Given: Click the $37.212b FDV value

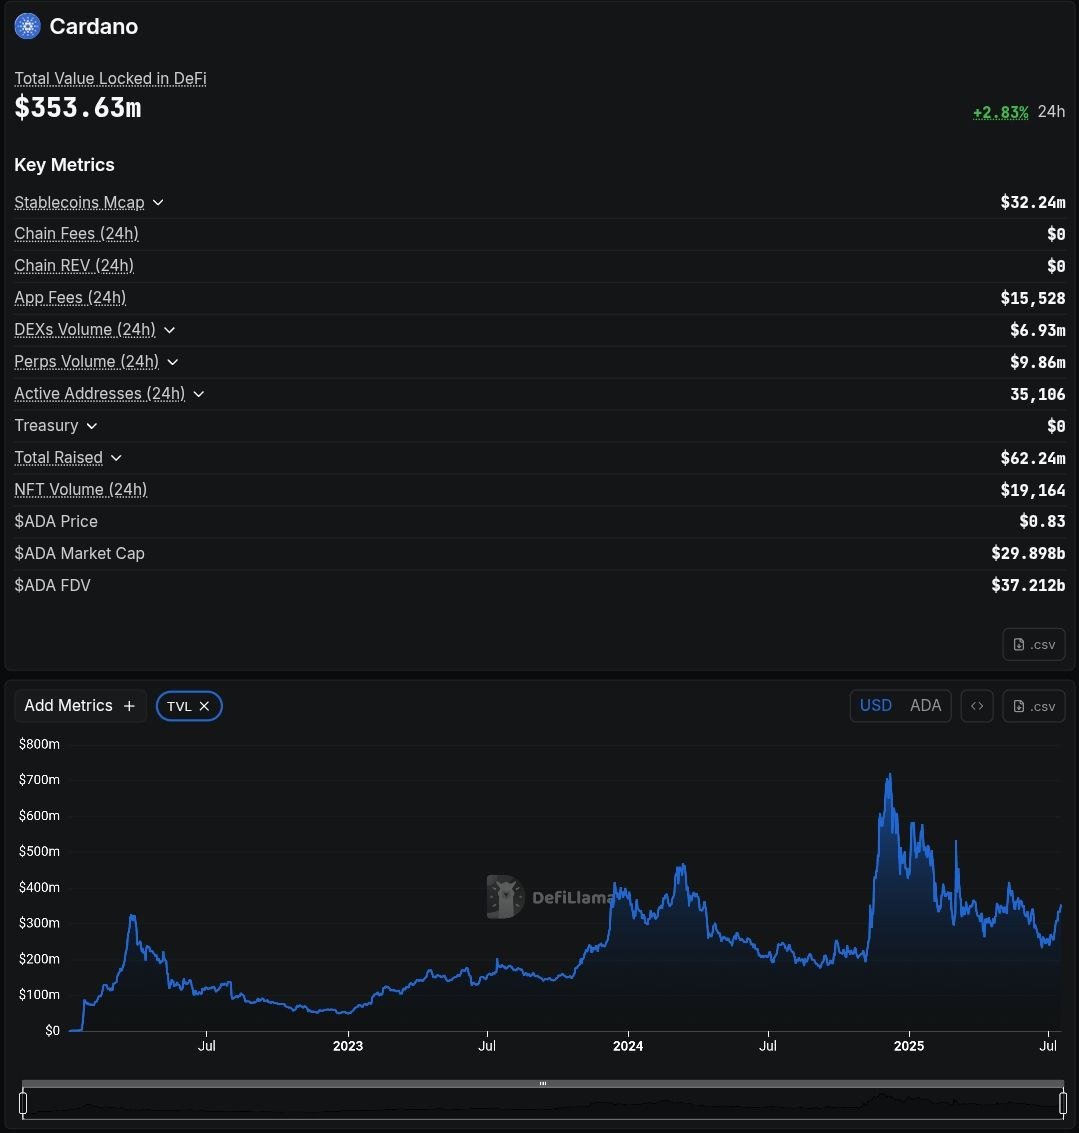Looking at the screenshot, I should pyautogui.click(x=1028, y=585).
